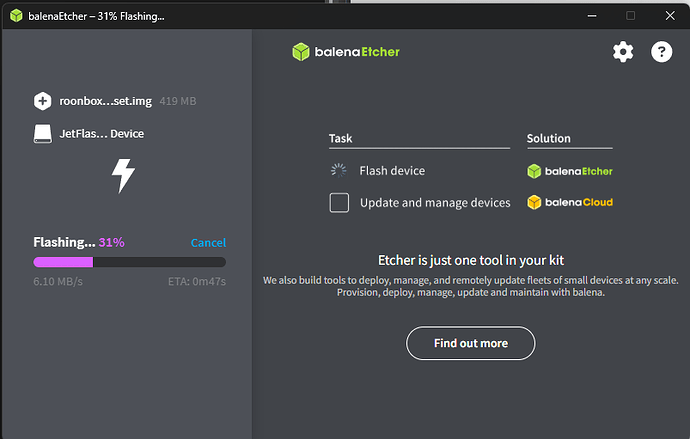Open the settings gear icon
The image size is (690, 439).
click(x=623, y=52)
